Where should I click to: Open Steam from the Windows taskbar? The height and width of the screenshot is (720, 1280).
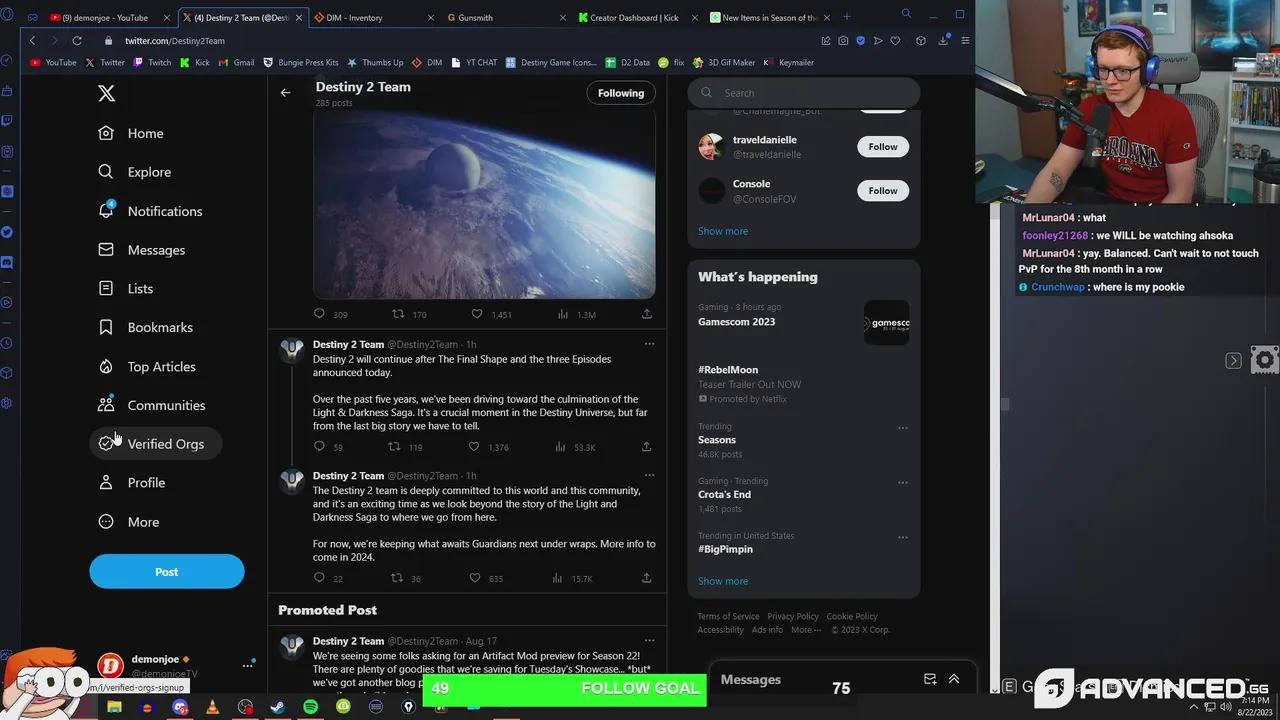coord(277,707)
